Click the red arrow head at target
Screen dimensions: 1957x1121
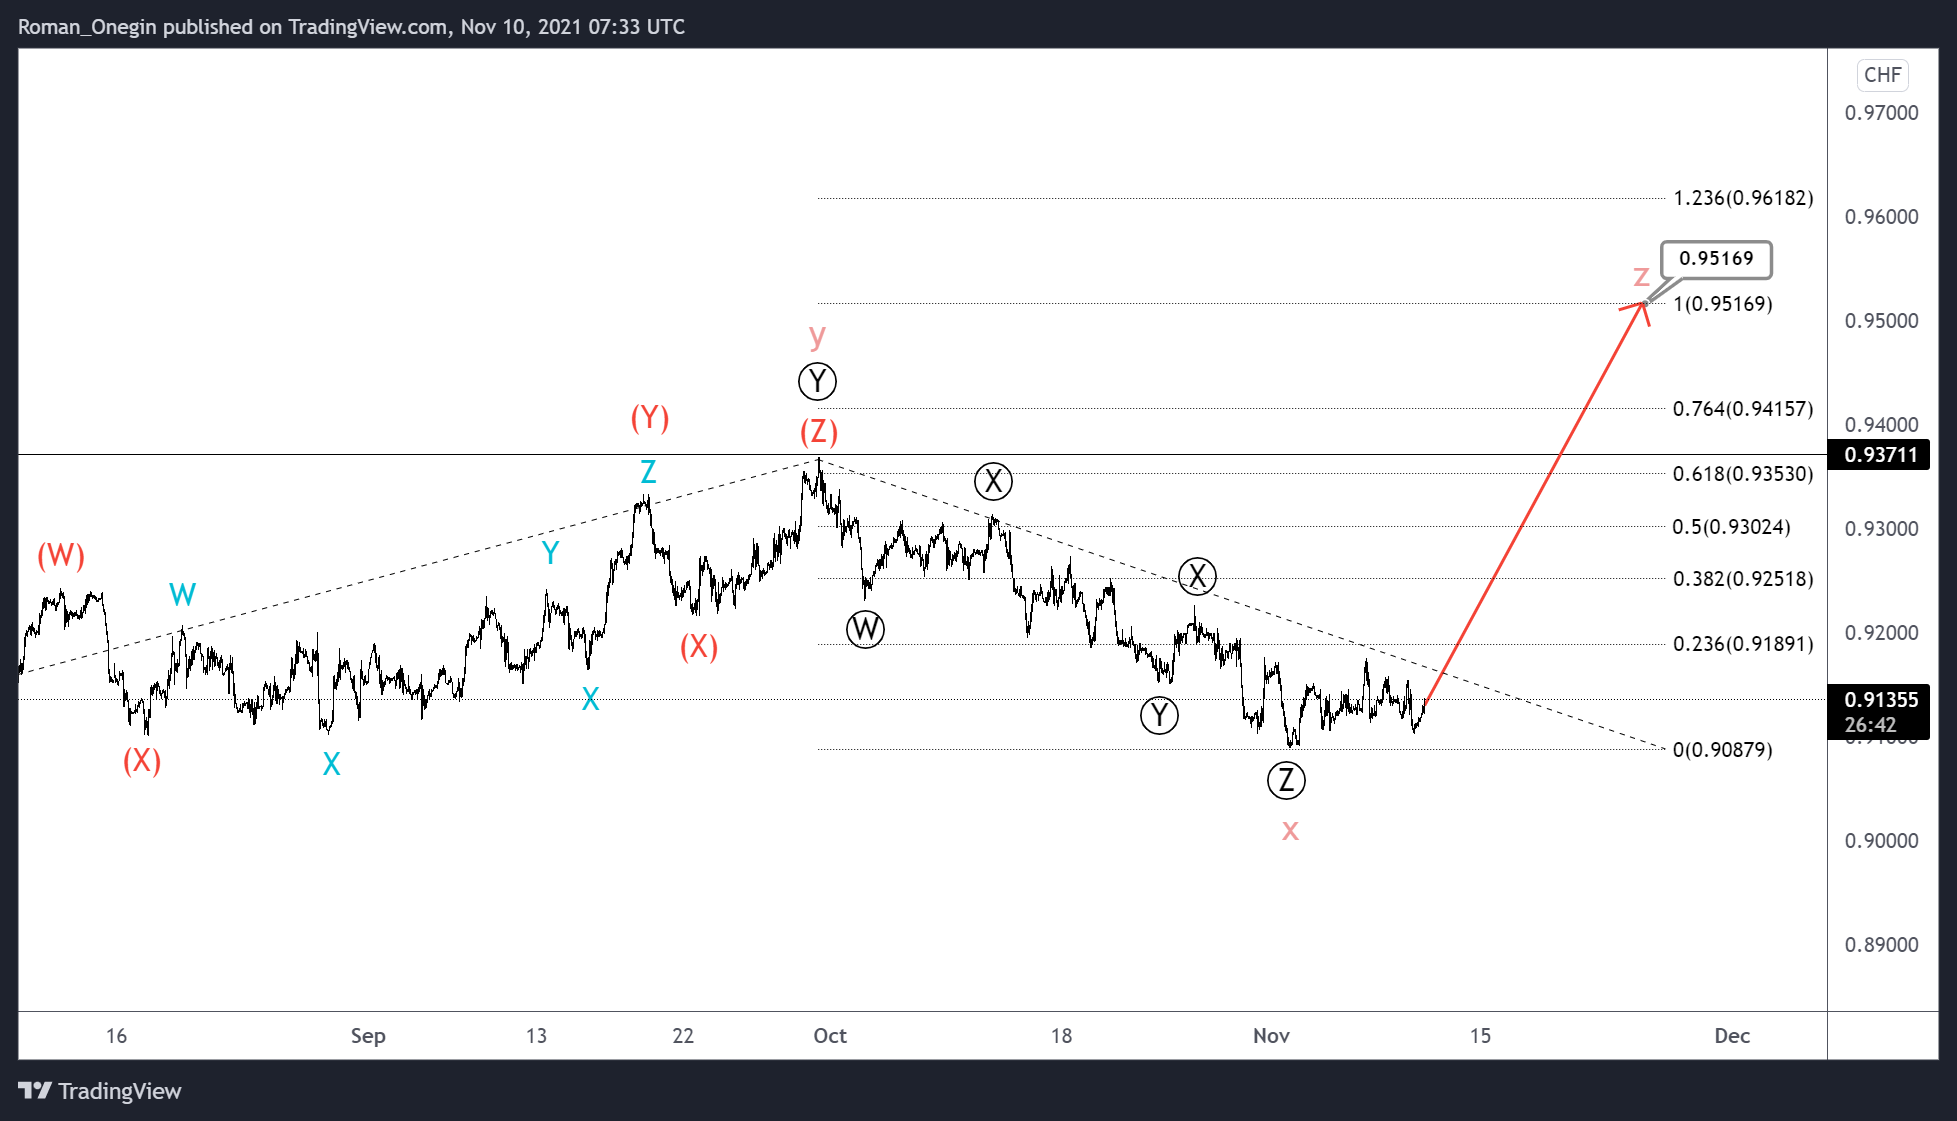tap(1639, 306)
